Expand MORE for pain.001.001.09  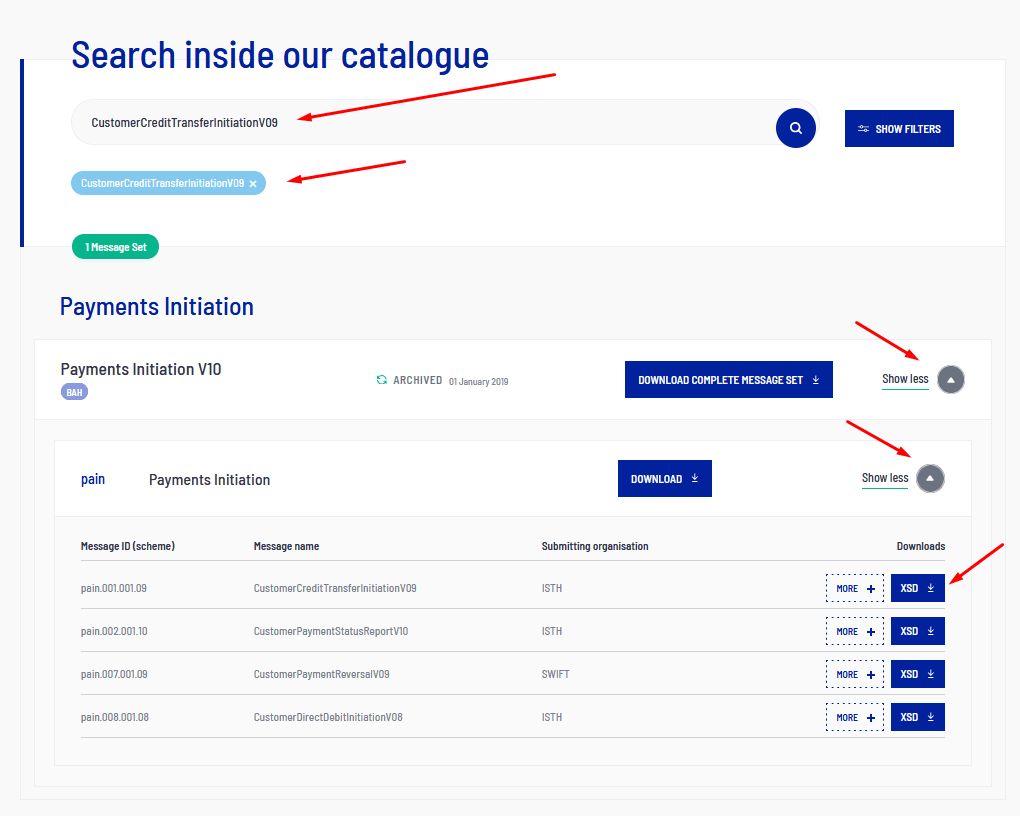(855, 588)
